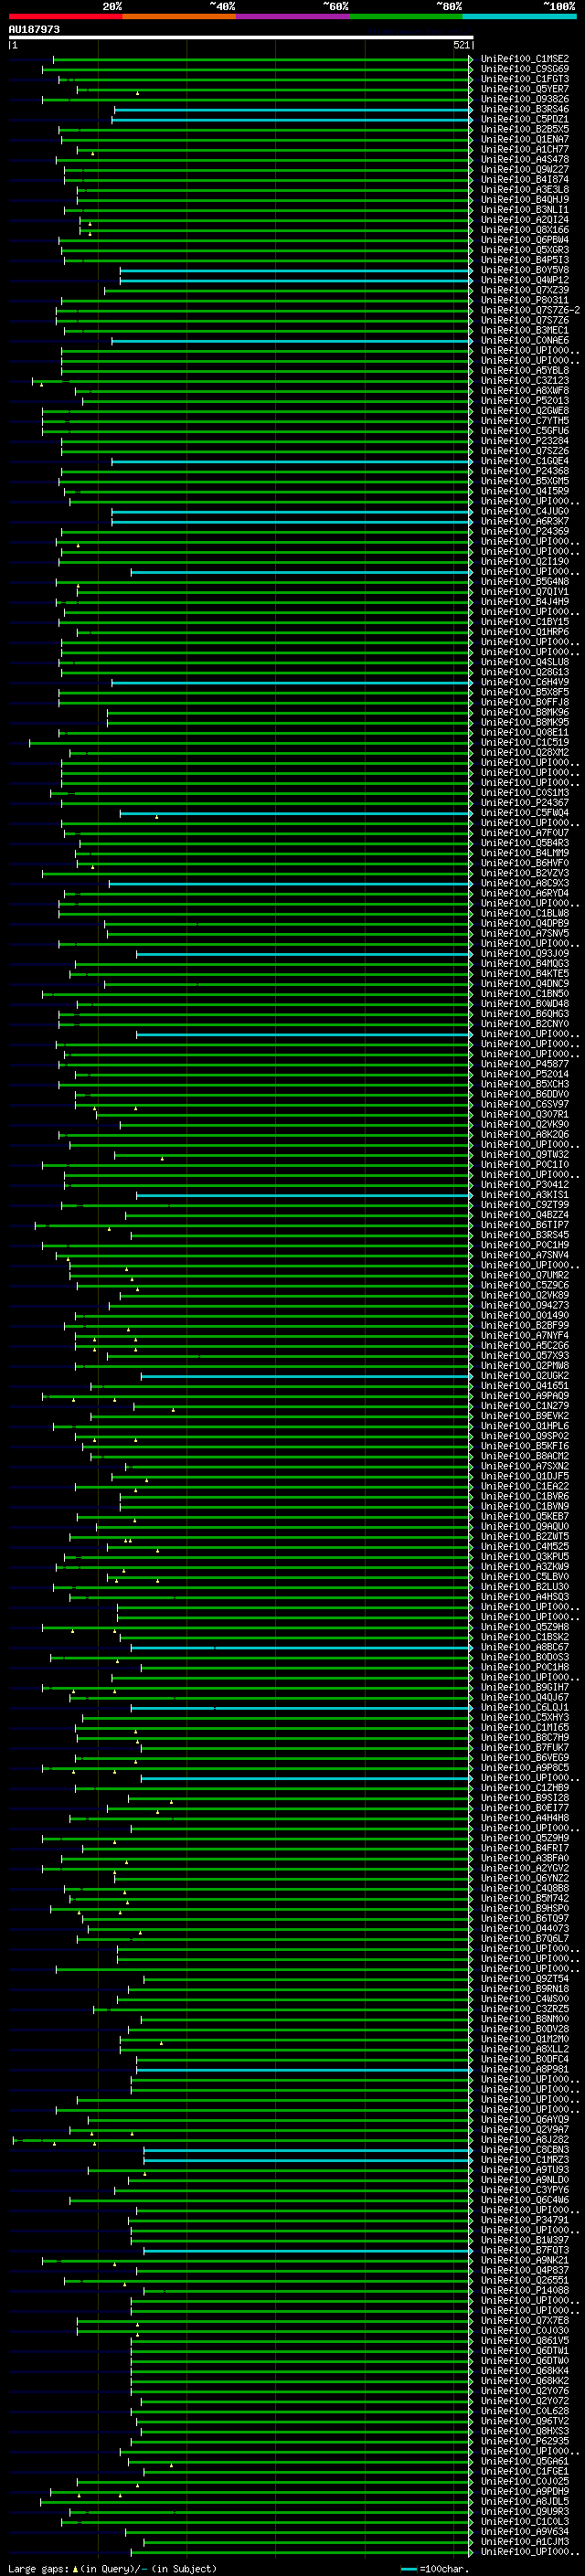Select label UniRef100_C4JUG0

click(525, 511)
